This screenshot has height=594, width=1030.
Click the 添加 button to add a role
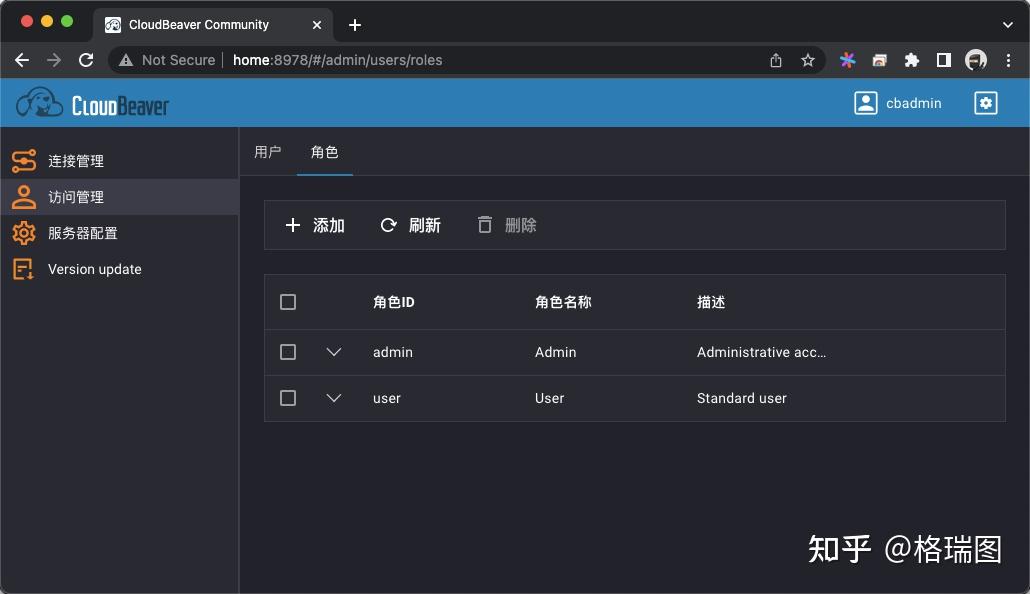click(x=314, y=225)
